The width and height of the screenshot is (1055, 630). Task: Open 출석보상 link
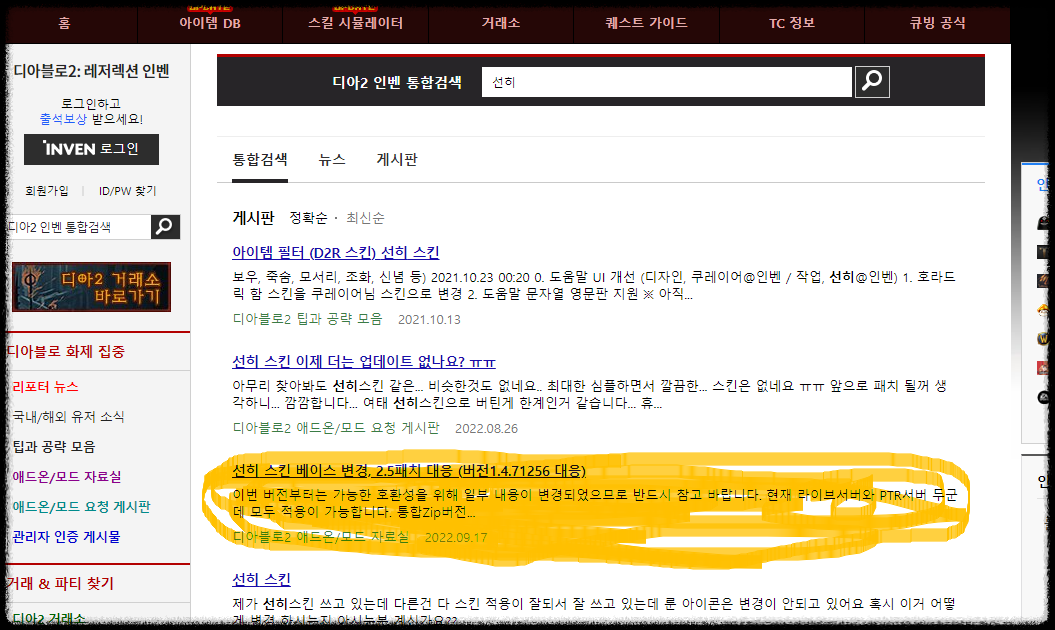63,119
